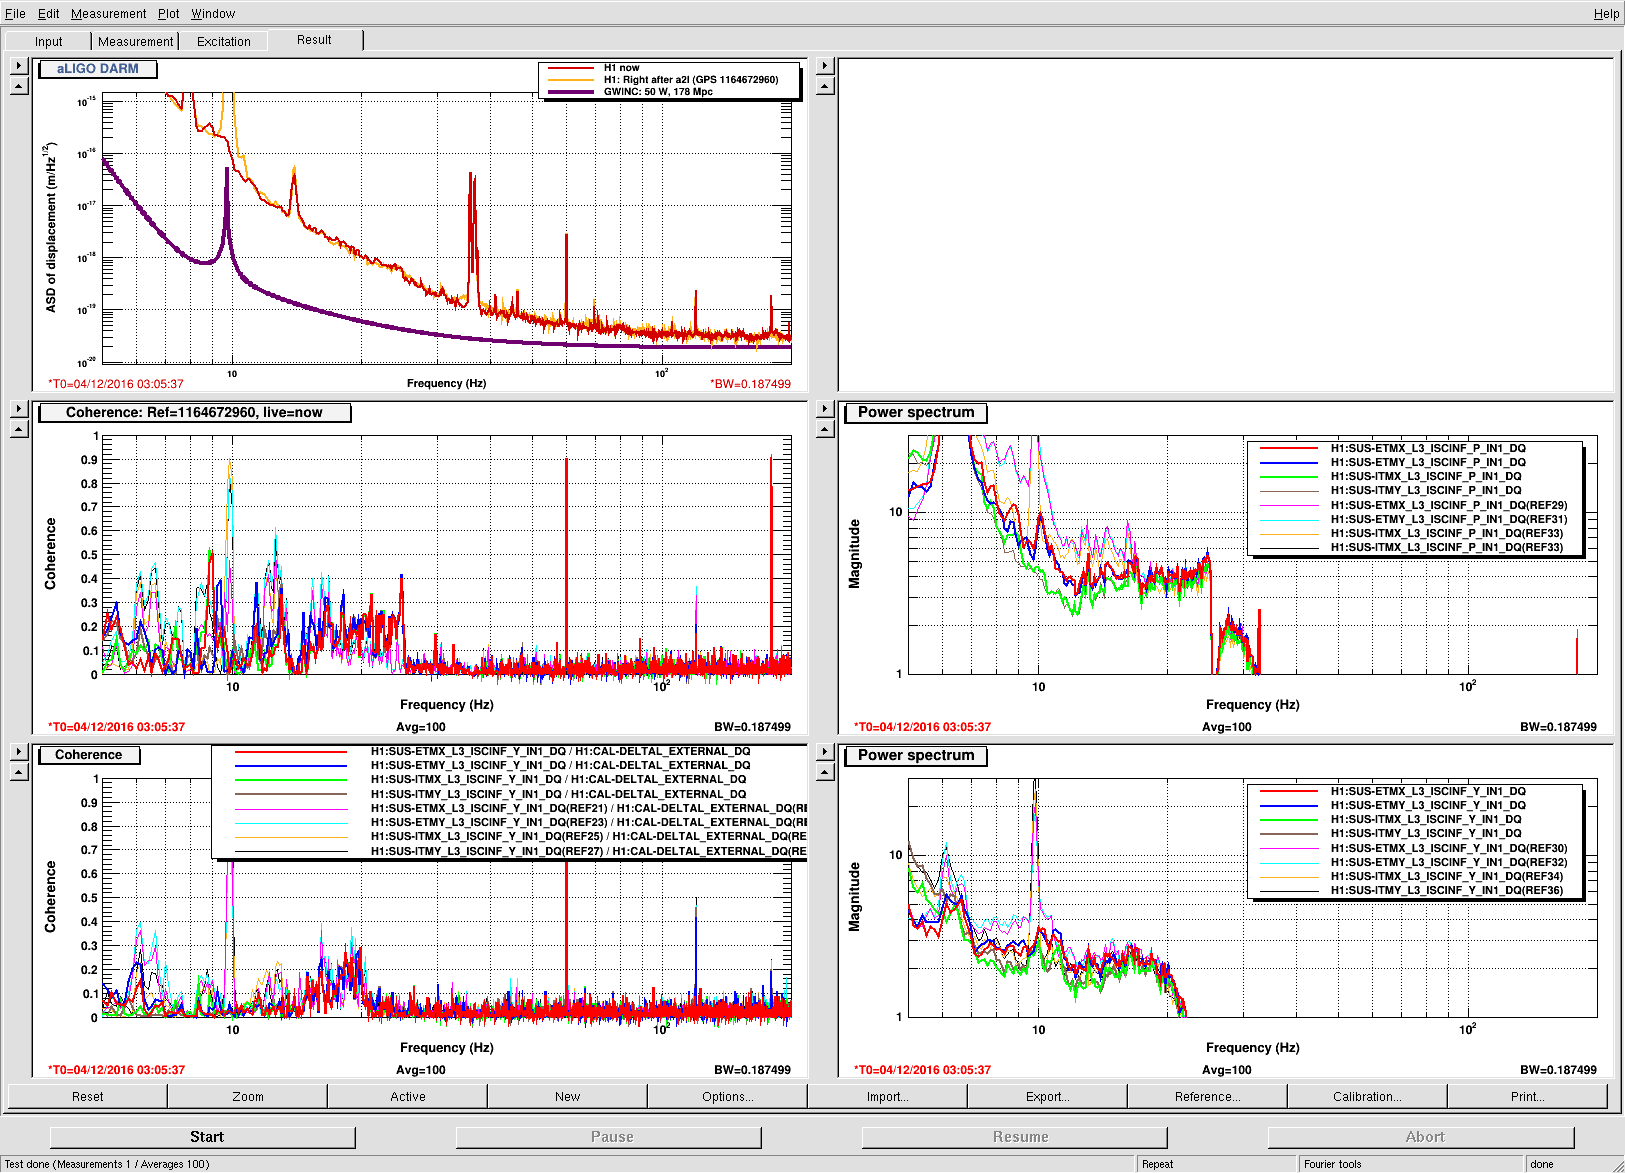The image size is (1625, 1173).
Task: Click right-arrow button beside bottom-left Coherence plot
Action: [x=19, y=752]
